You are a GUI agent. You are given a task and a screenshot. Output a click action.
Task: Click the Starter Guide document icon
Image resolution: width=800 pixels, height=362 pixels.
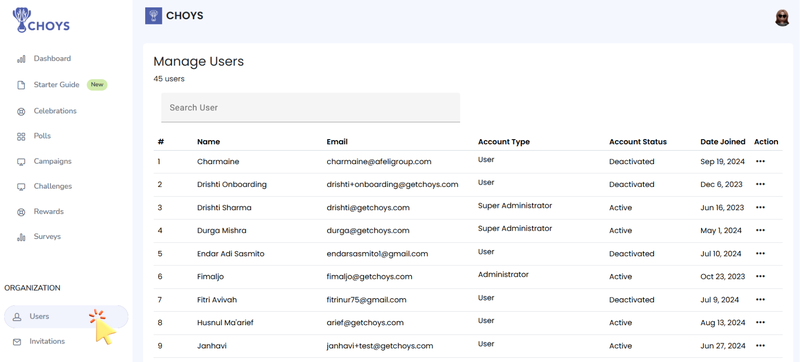(x=21, y=85)
